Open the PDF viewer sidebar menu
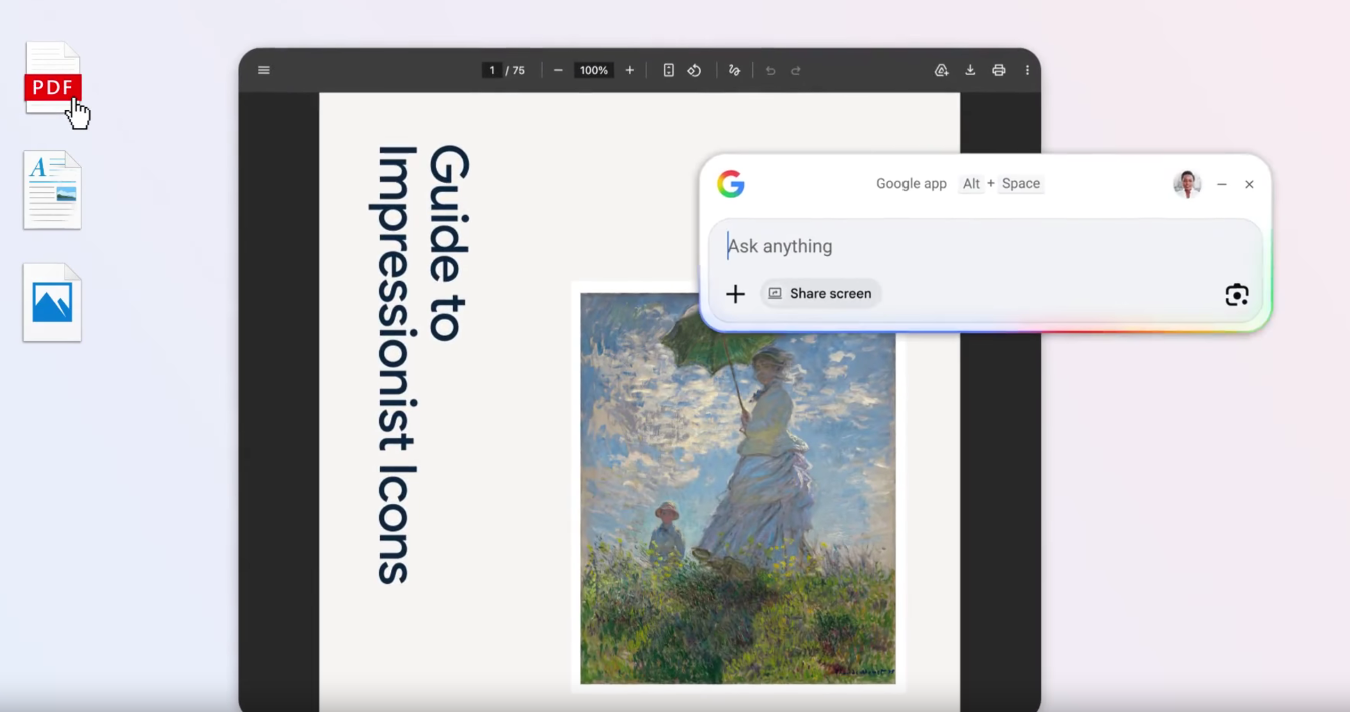This screenshot has width=1350, height=712. pyautogui.click(x=264, y=70)
